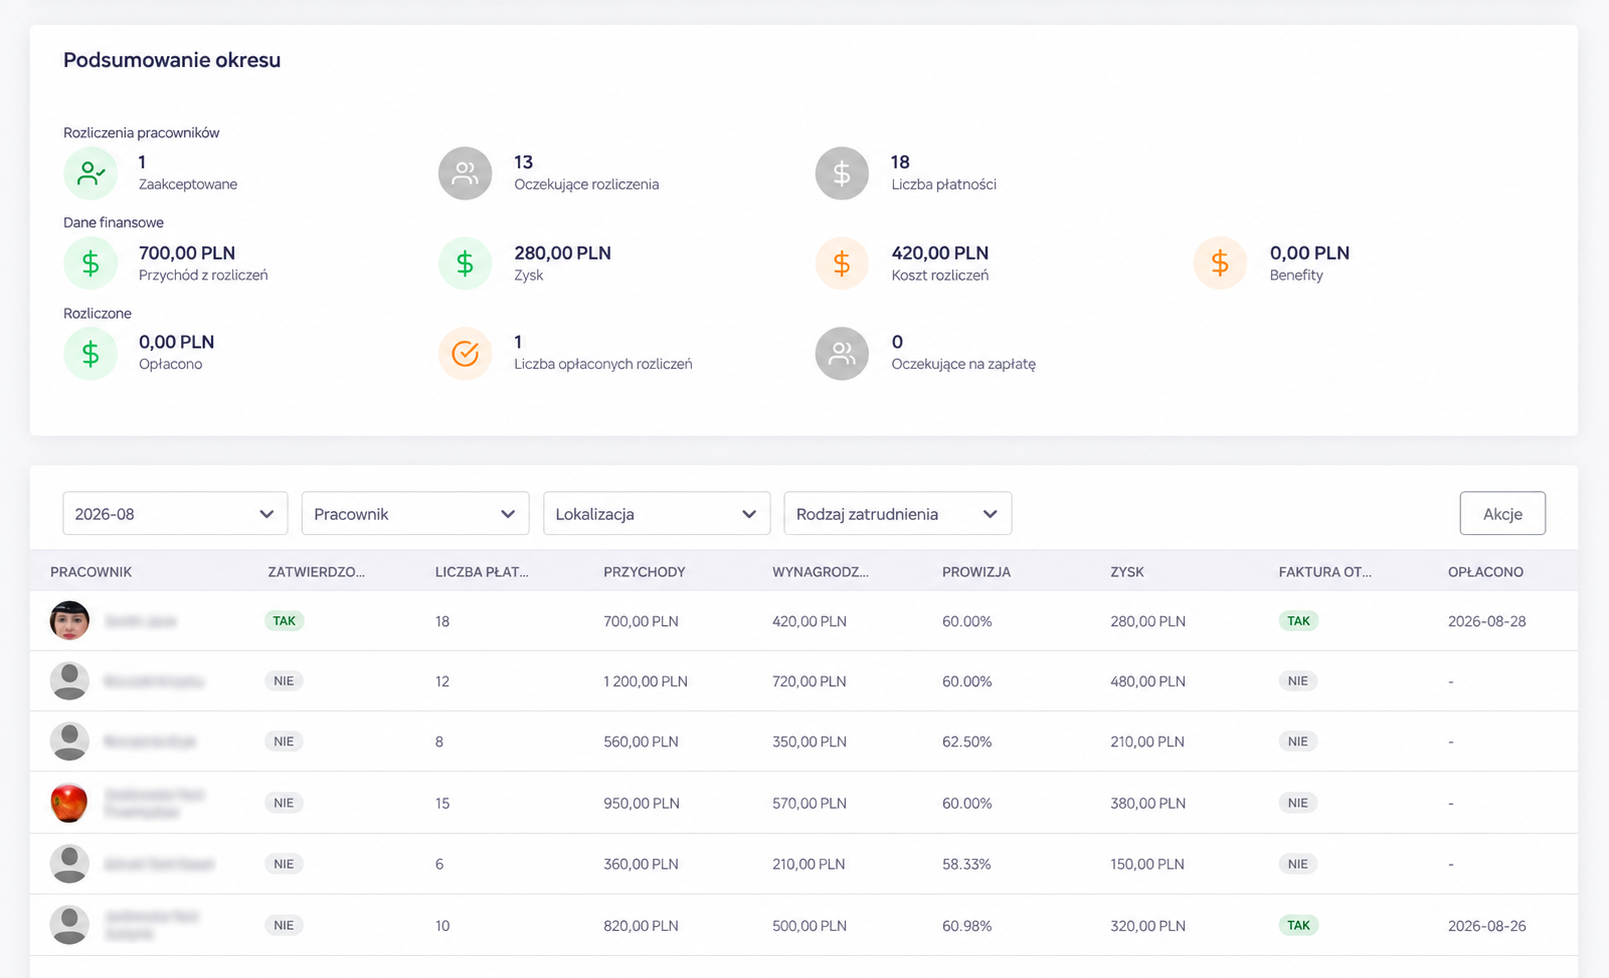The image size is (1609, 978).
Task: Click the 150,00 PLN profit cell
Action: coord(1147,864)
